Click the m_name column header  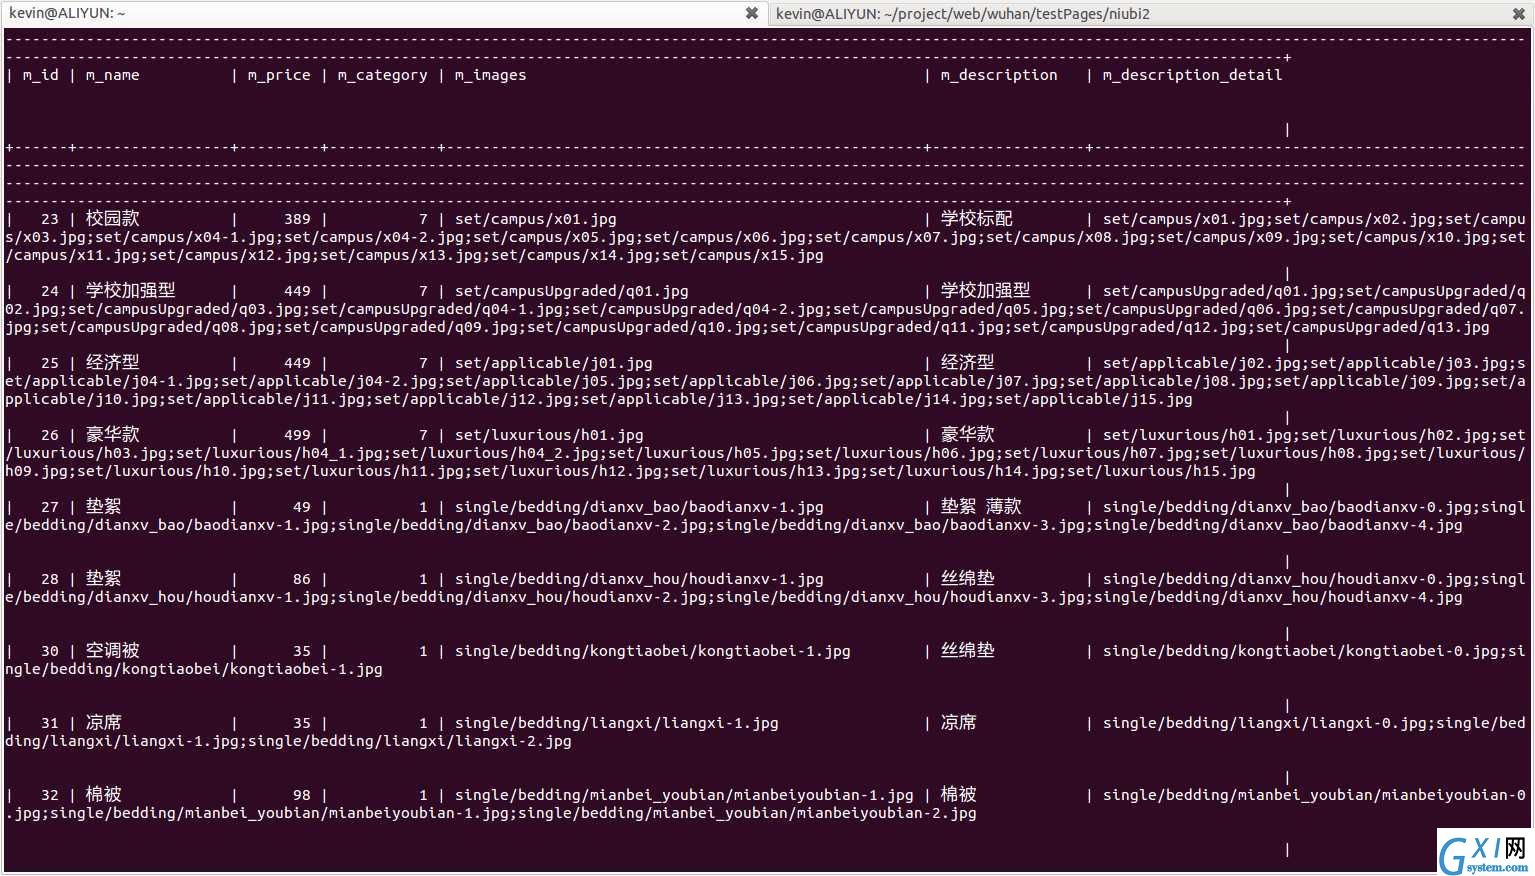tap(112, 75)
